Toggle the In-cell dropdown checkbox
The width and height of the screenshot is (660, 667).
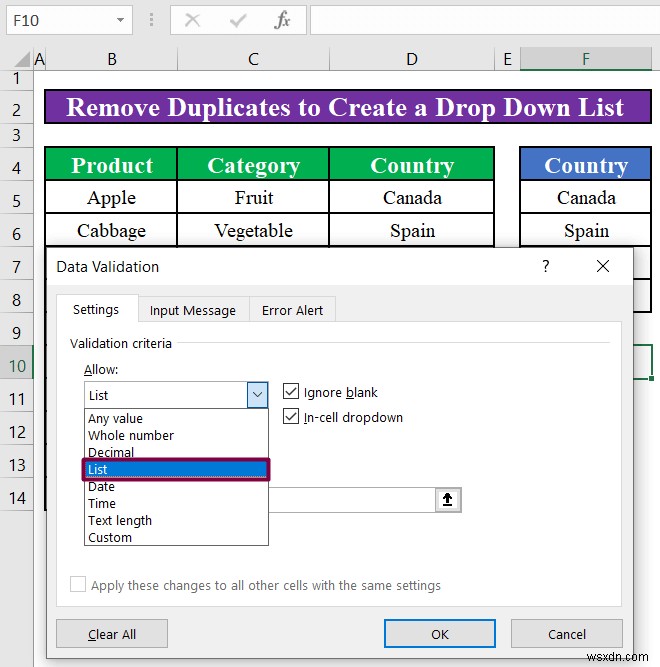click(291, 416)
